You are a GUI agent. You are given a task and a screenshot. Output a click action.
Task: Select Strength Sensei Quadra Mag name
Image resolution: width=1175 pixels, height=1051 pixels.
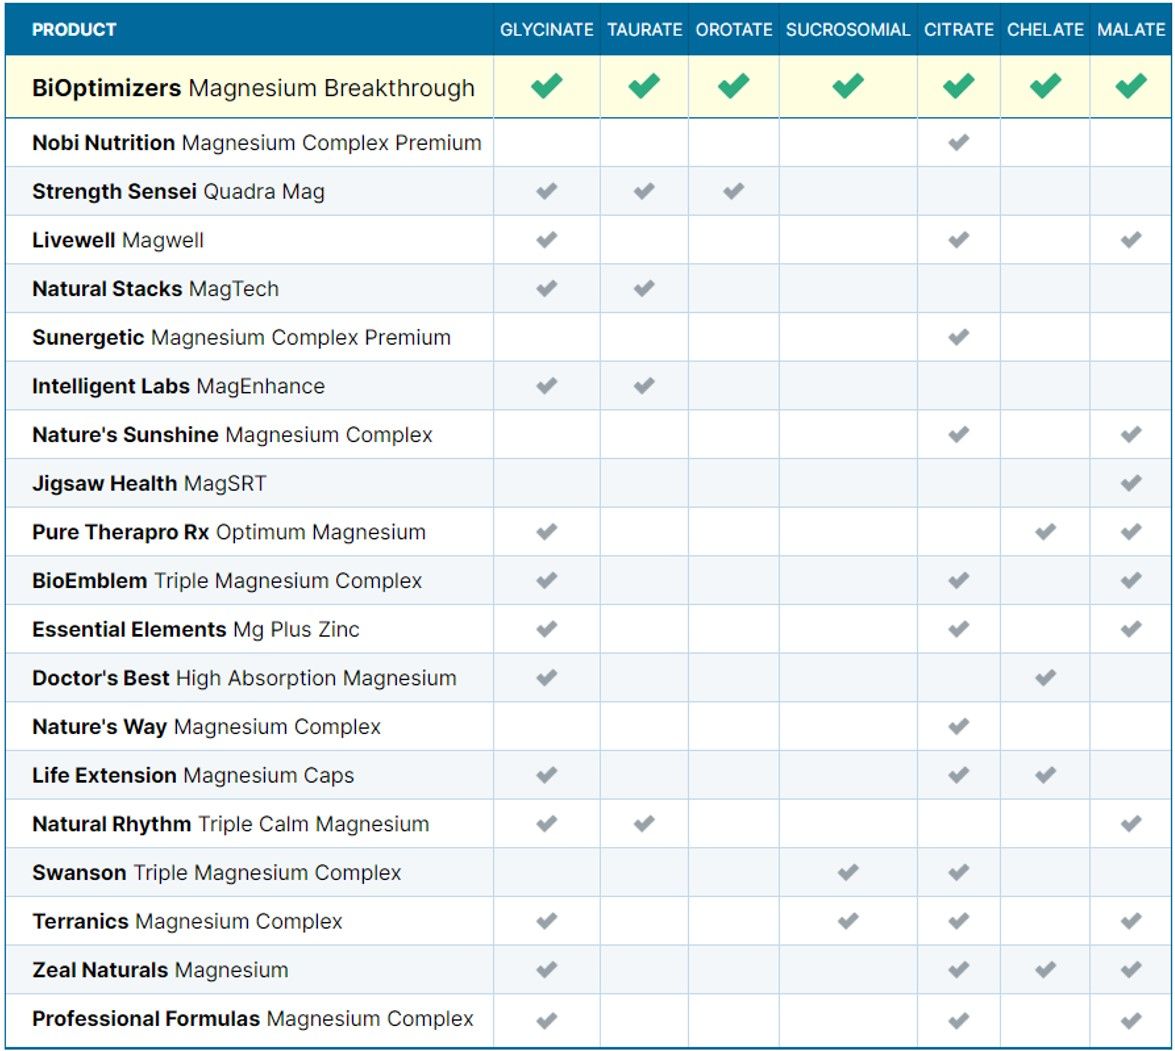[x=178, y=192]
